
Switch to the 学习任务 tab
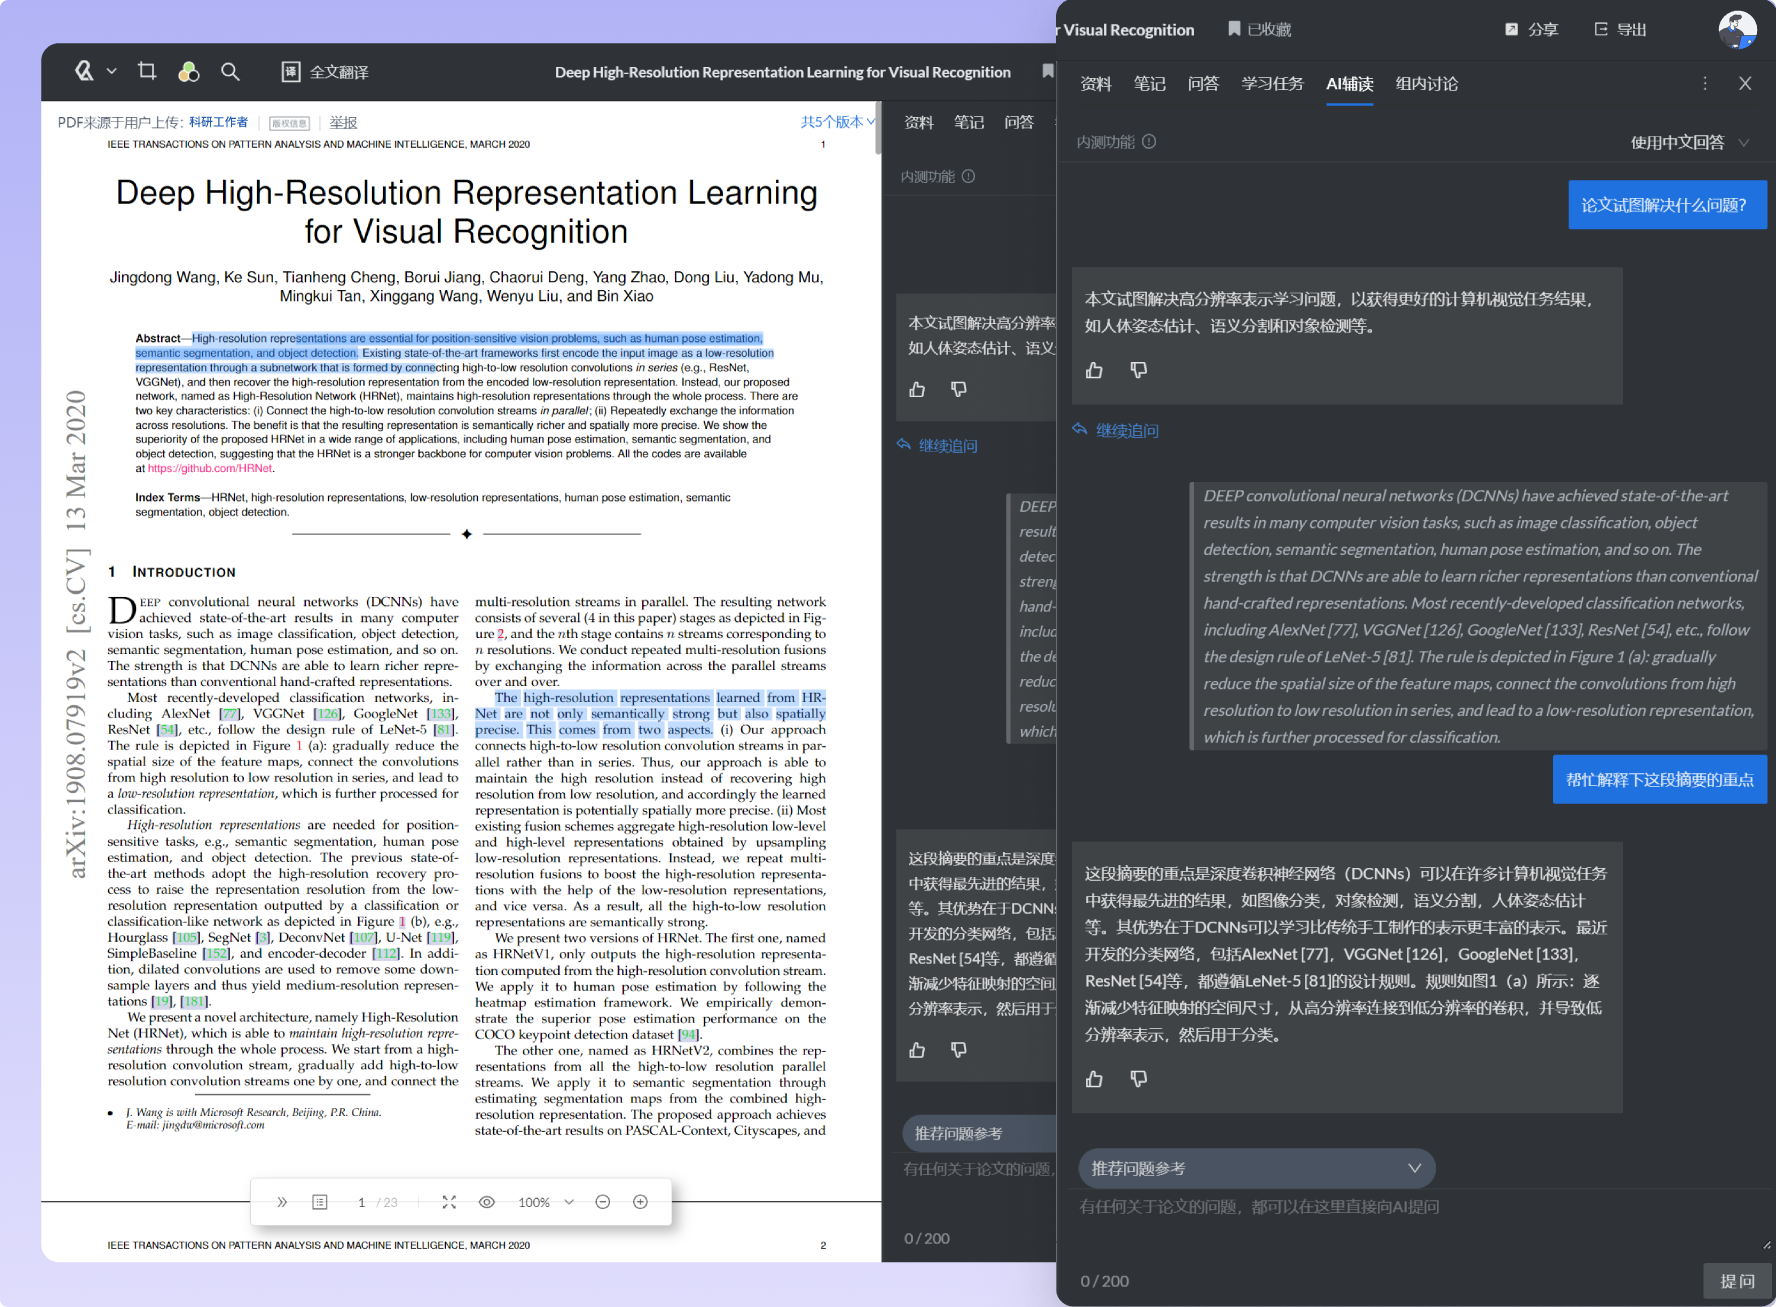(x=1272, y=84)
